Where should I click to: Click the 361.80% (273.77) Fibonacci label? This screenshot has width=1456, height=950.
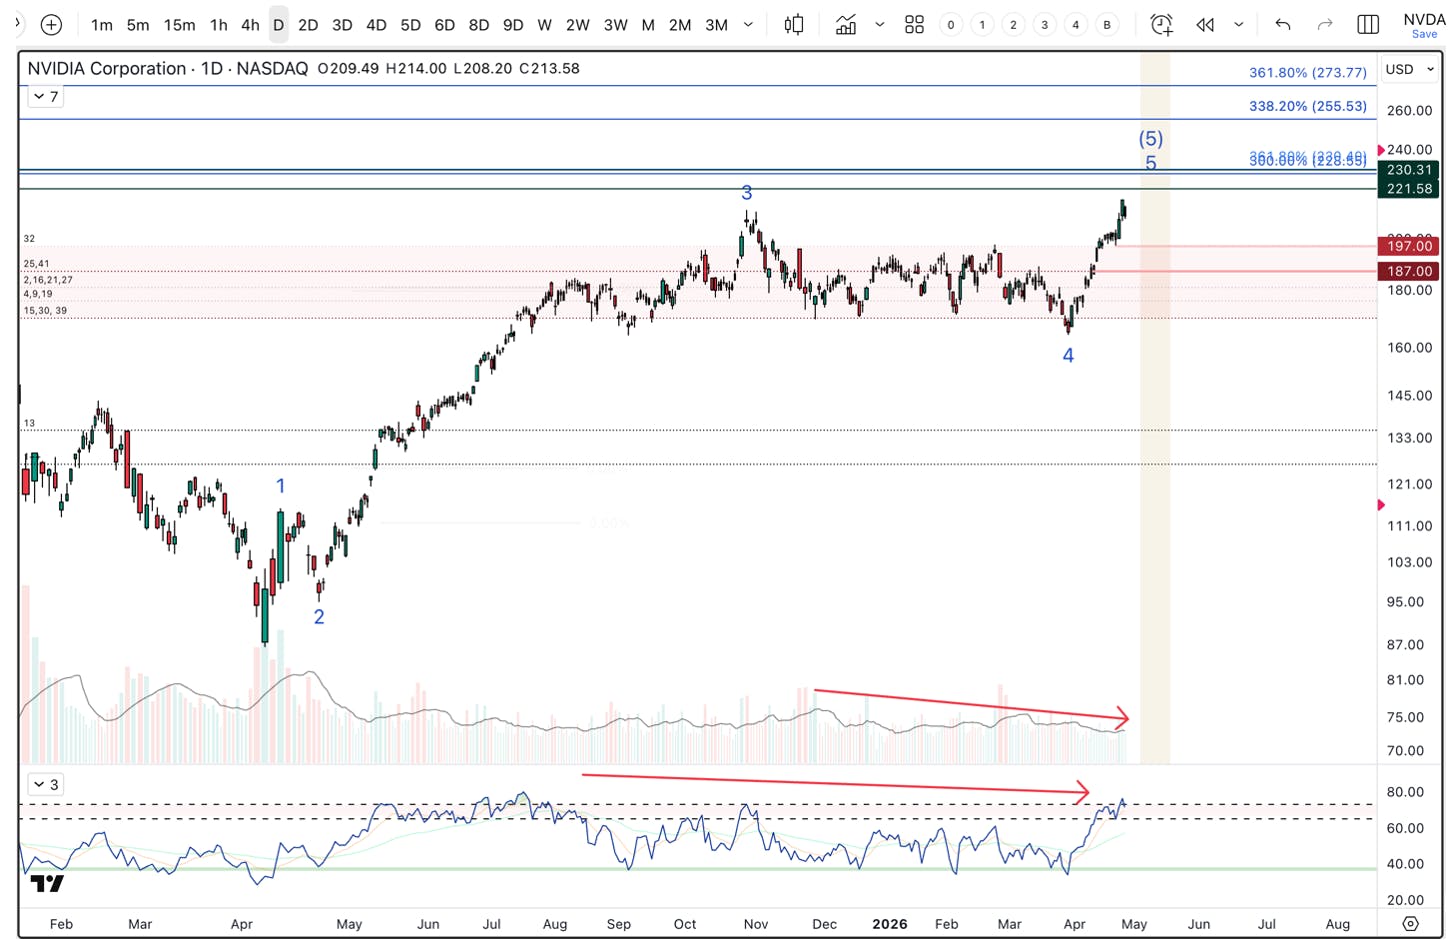click(x=1307, y=72)
